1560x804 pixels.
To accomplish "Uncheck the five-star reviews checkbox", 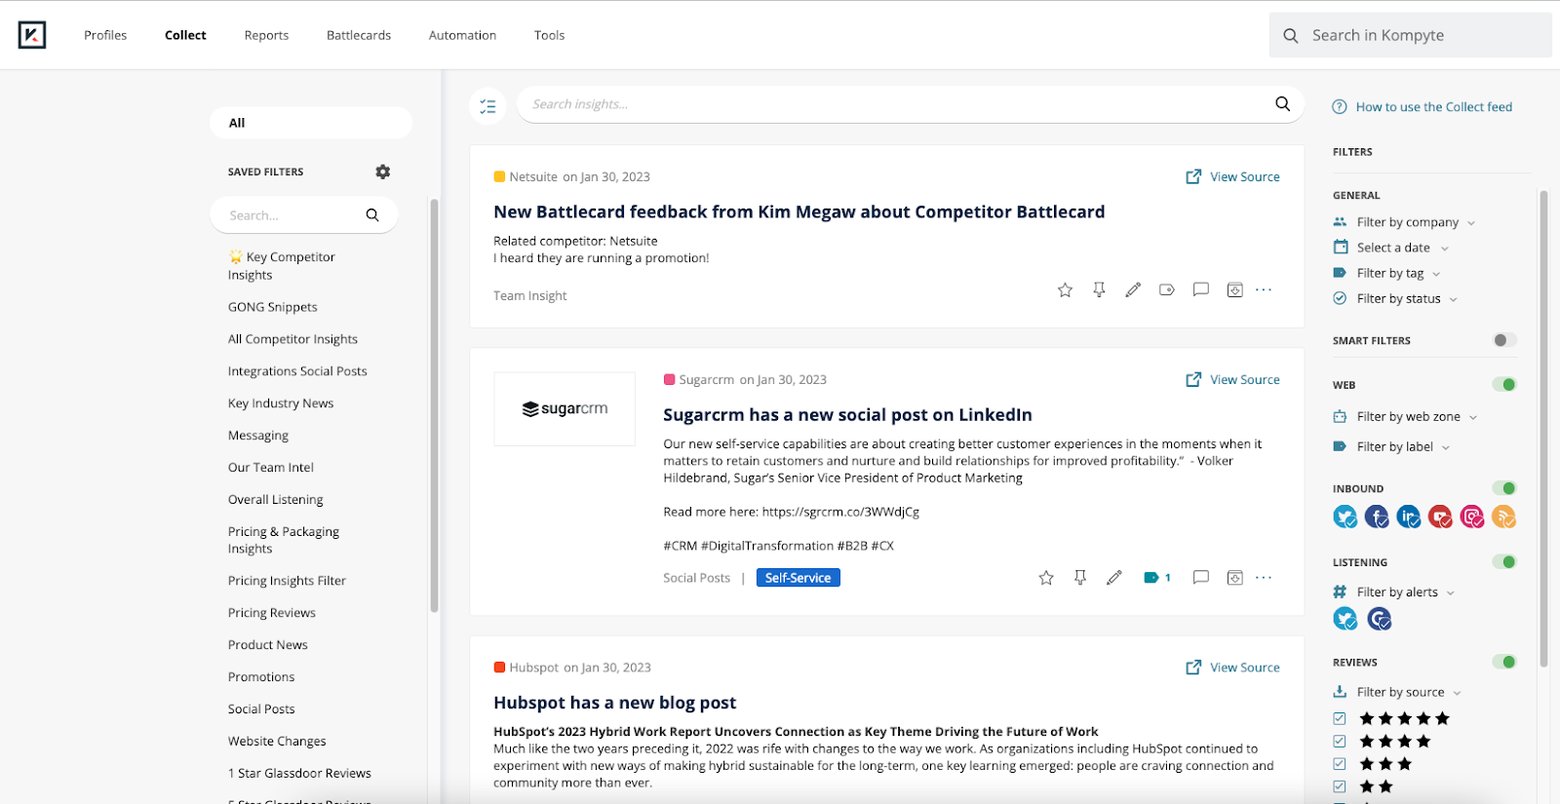I will [1340, 718].
